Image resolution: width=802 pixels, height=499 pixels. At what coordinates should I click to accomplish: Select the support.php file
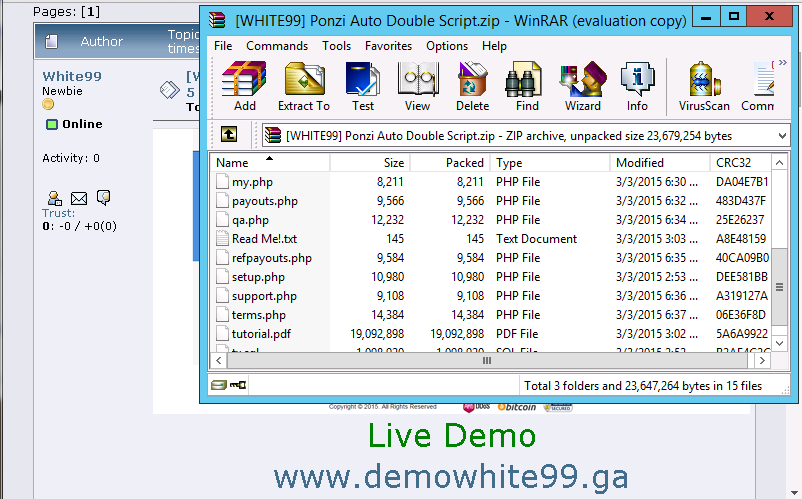pos(264,296)
